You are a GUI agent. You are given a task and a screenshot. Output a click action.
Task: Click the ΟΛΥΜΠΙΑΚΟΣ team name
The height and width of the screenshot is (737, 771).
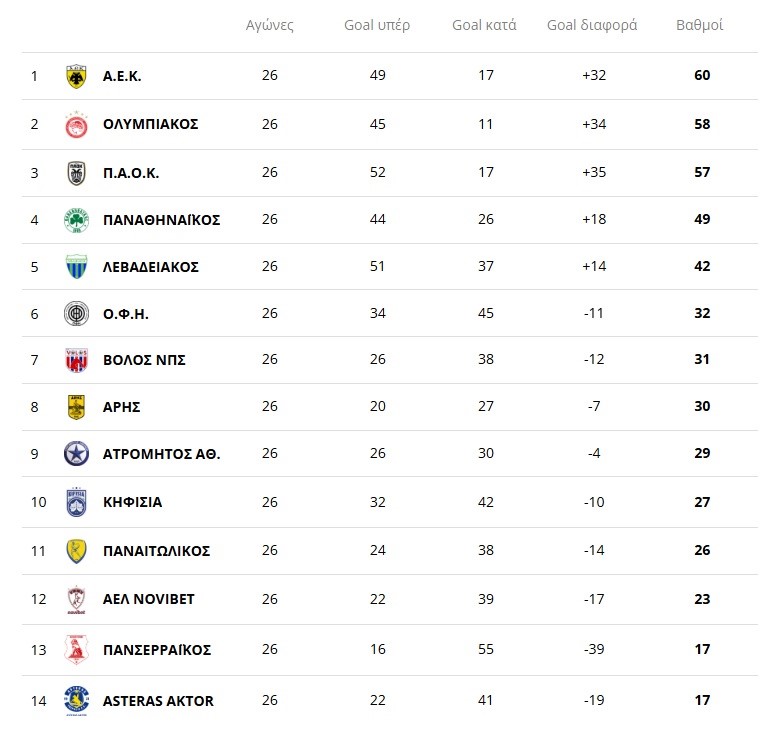[x=150, y=124]
